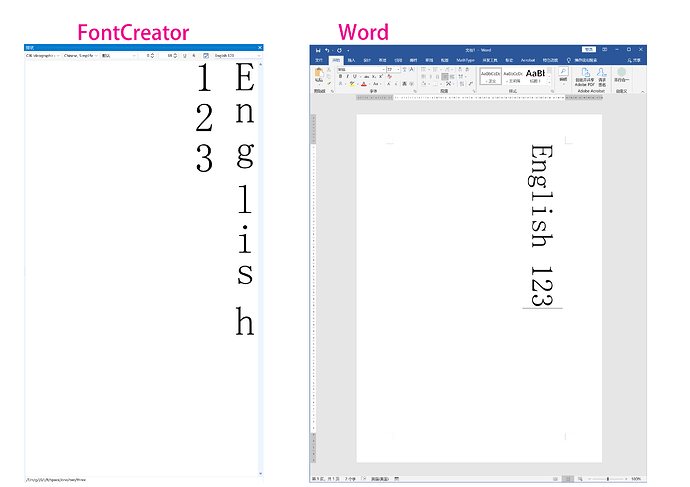
Task: Expand the Styles gallery more arrow
Action: pyautogui.click(x=549, y=82)
